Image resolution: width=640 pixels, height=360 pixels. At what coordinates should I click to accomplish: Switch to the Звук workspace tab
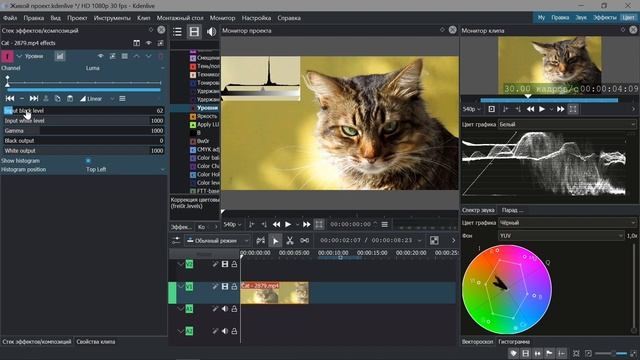[x=581, y=18]
